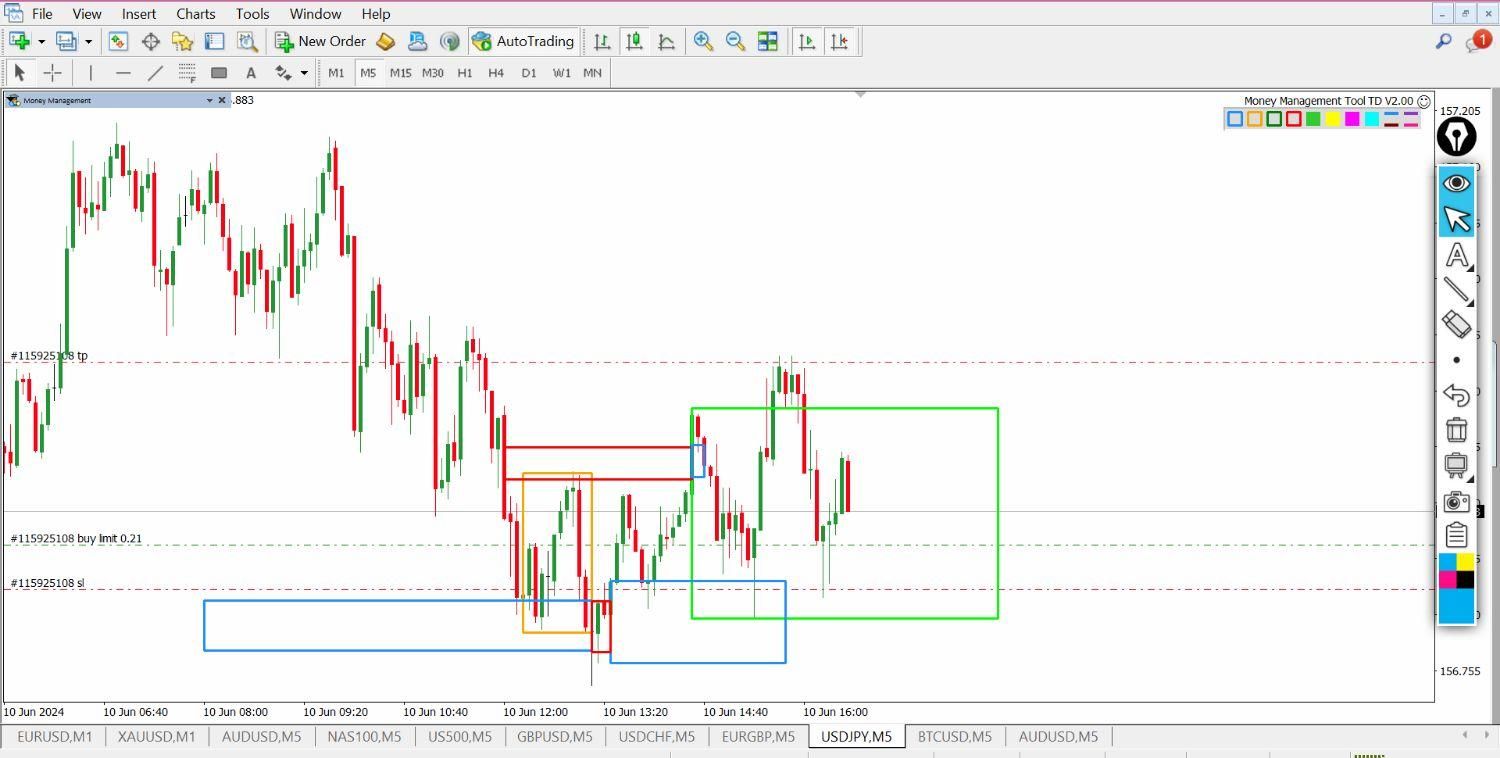Viewport: 1500px width, 758px height.
Task: Switch timeframe to H1
Action: pyautogui.click(x=465, y=73)
